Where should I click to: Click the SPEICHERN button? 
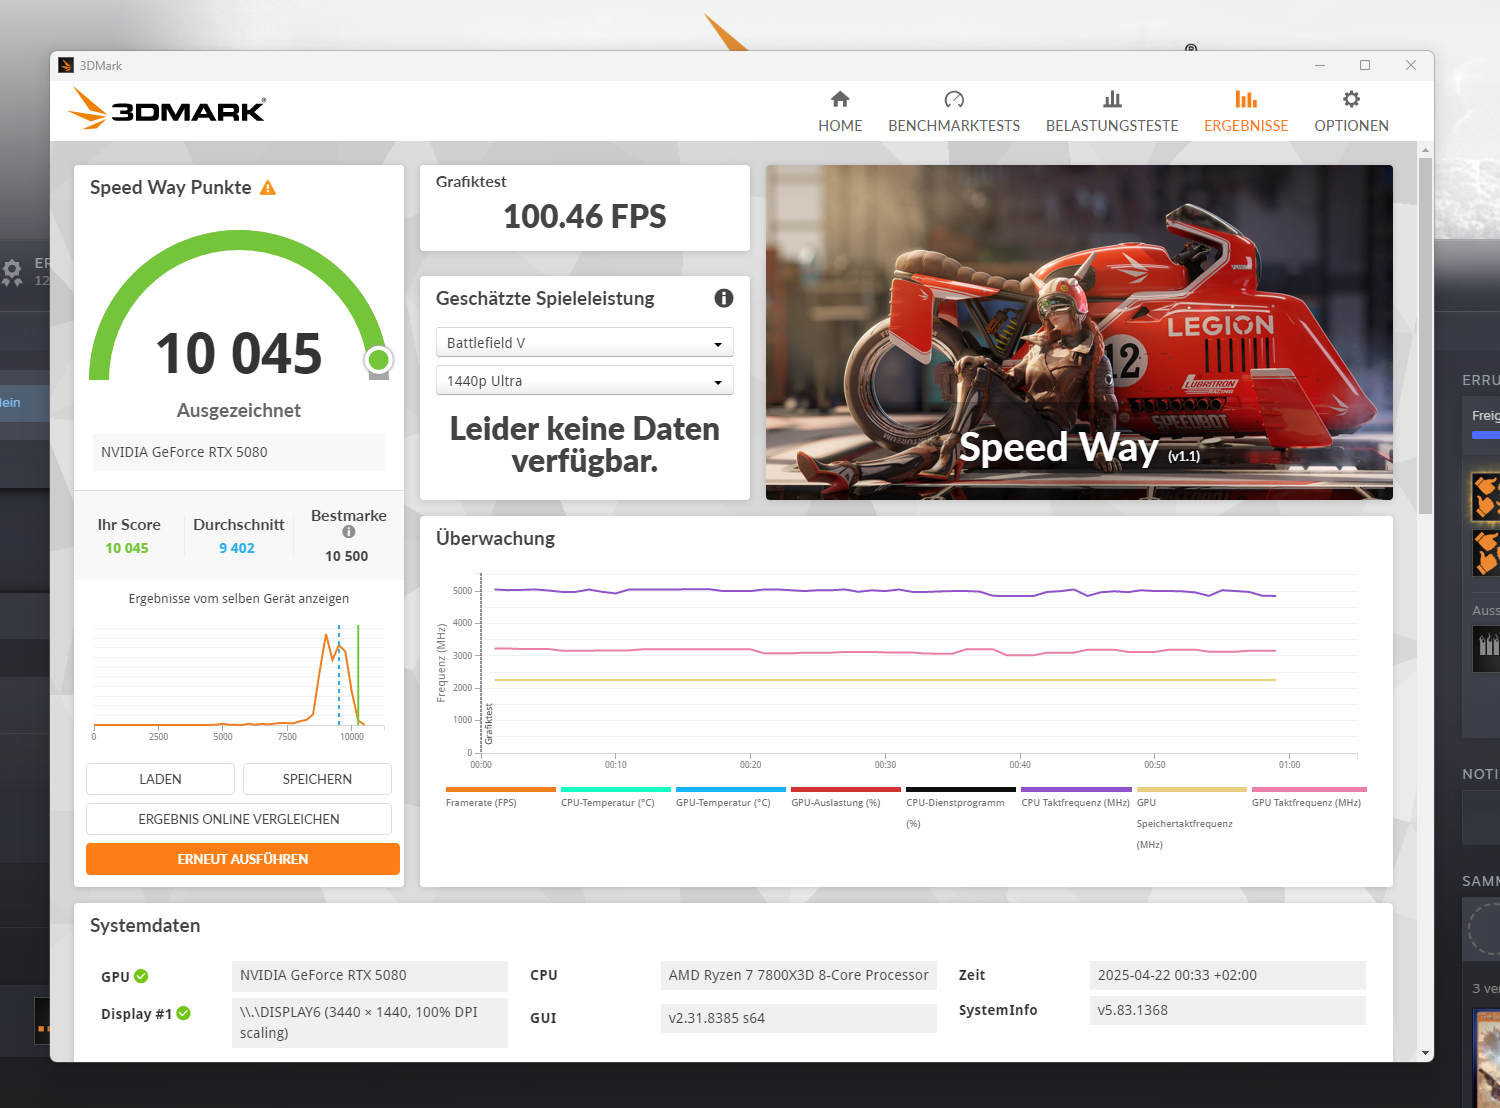(x=317, y=779)
